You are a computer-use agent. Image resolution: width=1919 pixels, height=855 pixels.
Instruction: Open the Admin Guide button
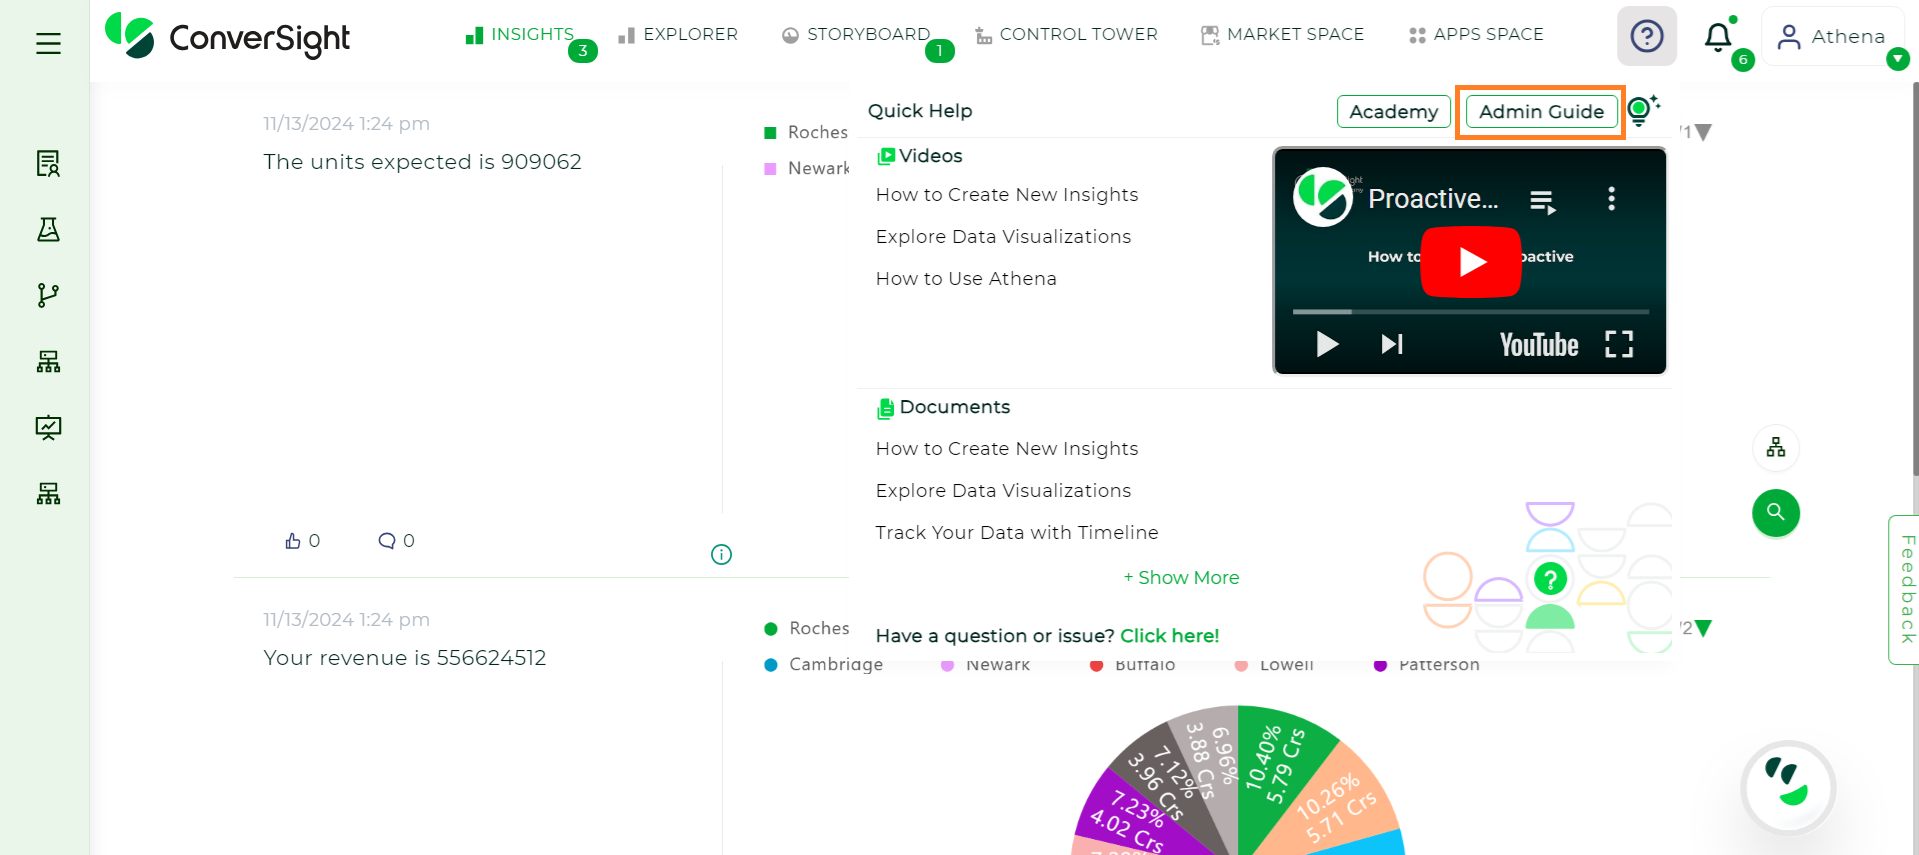1541,112
